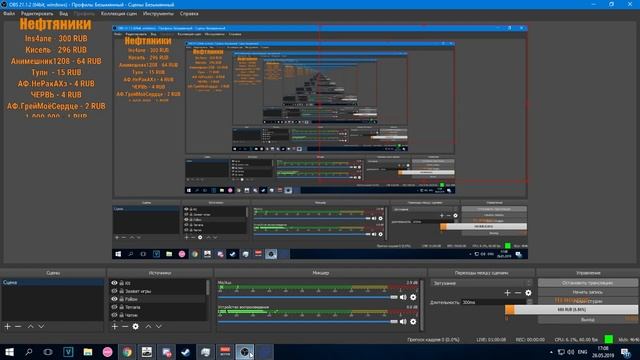Add a new scene with the plus icon

tap(7, 327)
